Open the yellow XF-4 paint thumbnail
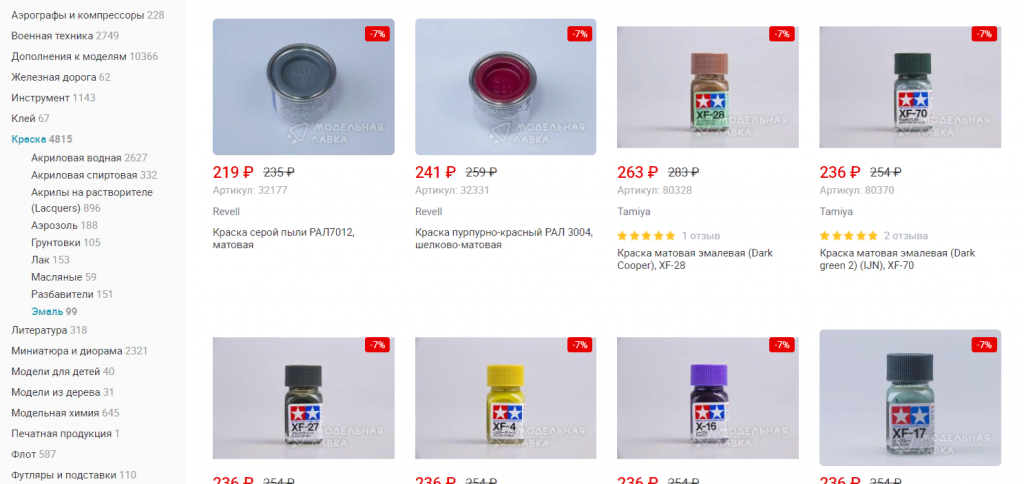 pos(505,398)
